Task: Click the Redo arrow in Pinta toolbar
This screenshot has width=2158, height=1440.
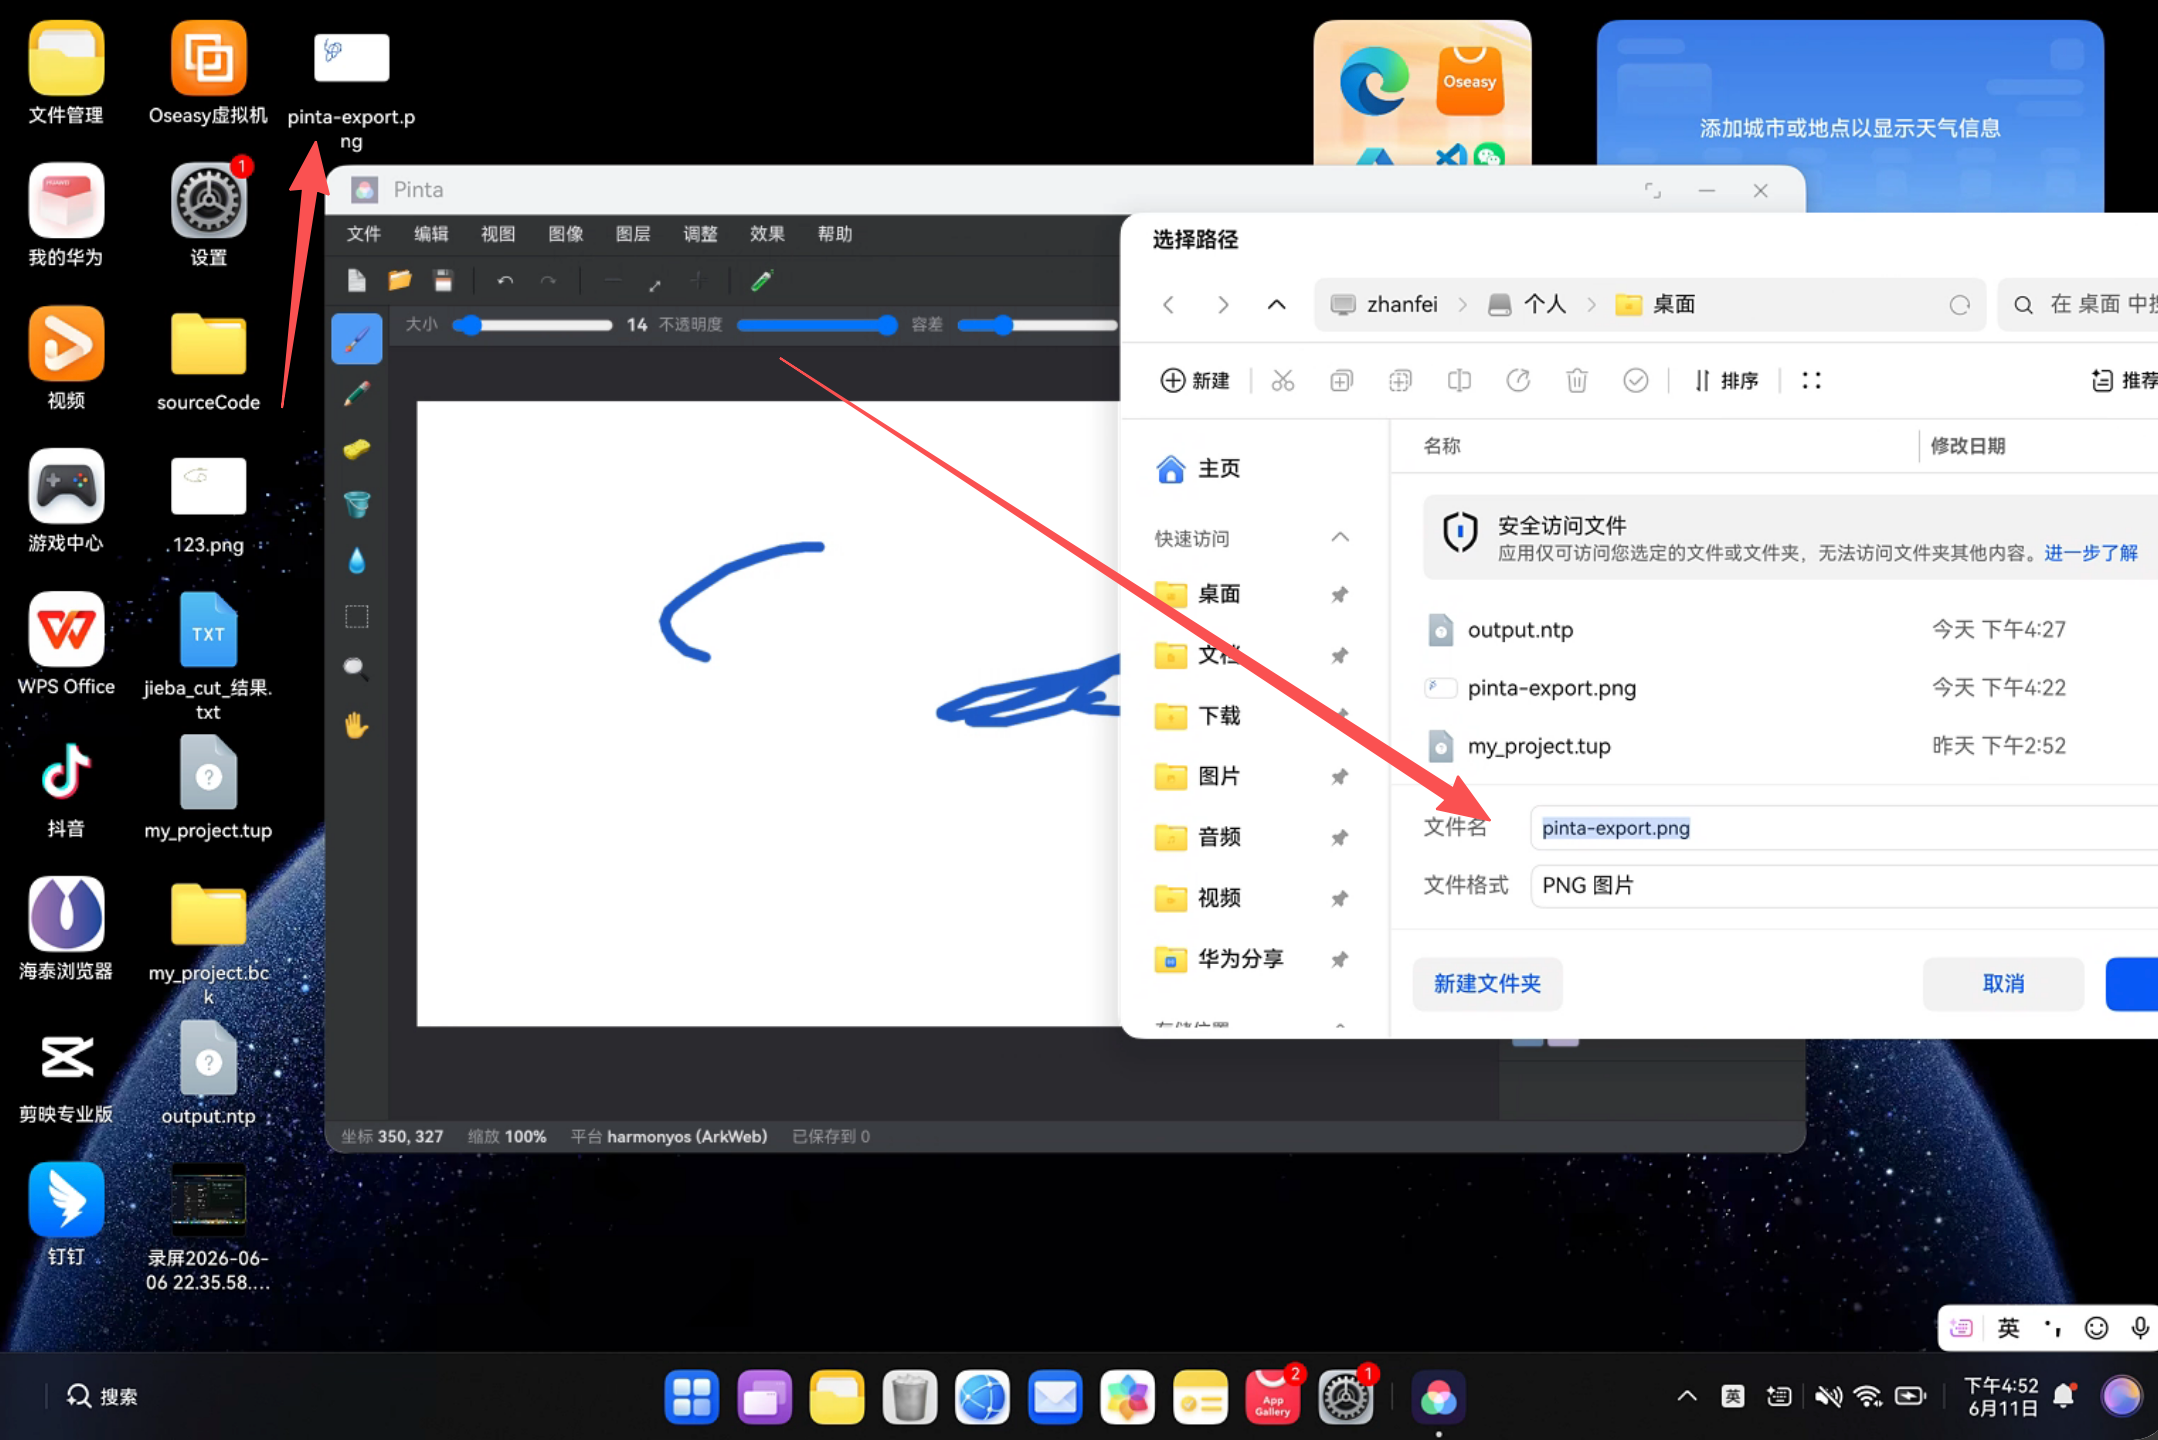Action: coord(548,282)
